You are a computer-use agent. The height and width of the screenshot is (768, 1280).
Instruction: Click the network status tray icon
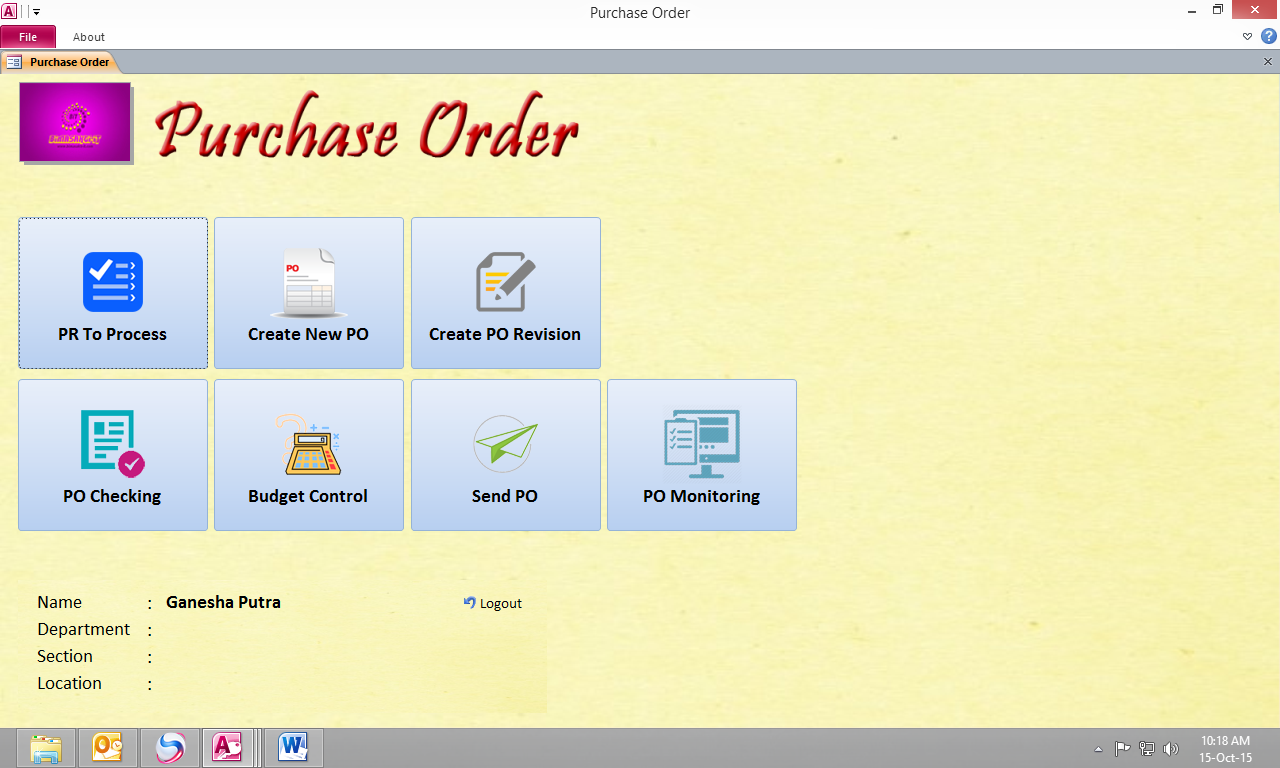(x=1145, y=747)
